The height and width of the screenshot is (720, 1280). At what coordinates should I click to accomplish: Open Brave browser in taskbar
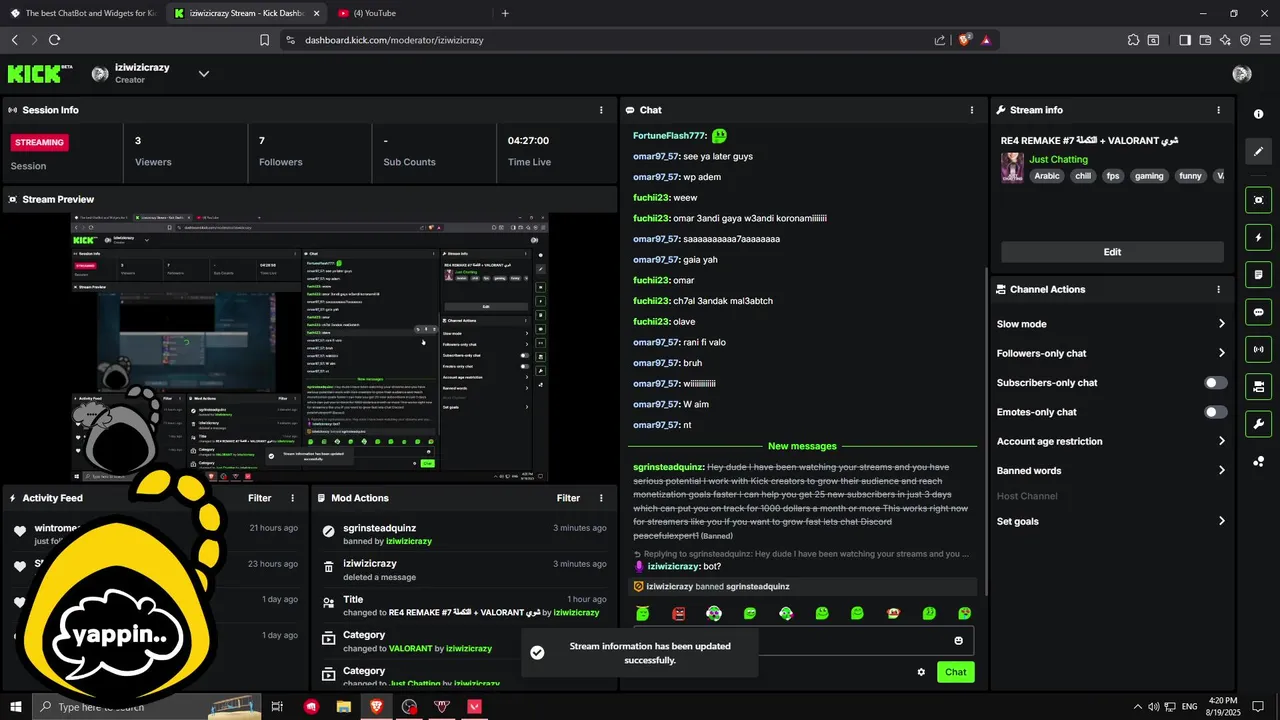point(376,707)
